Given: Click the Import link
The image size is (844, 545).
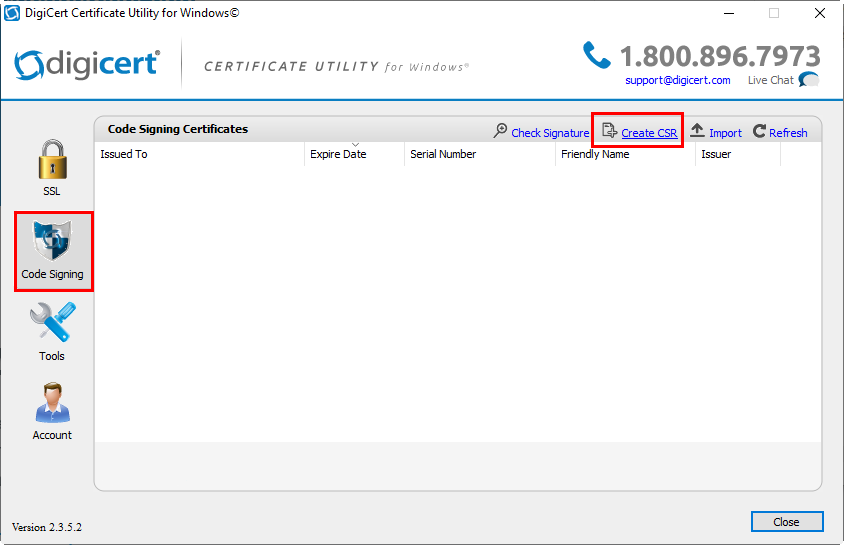Looking at the screenshot, I should [725, 133].
